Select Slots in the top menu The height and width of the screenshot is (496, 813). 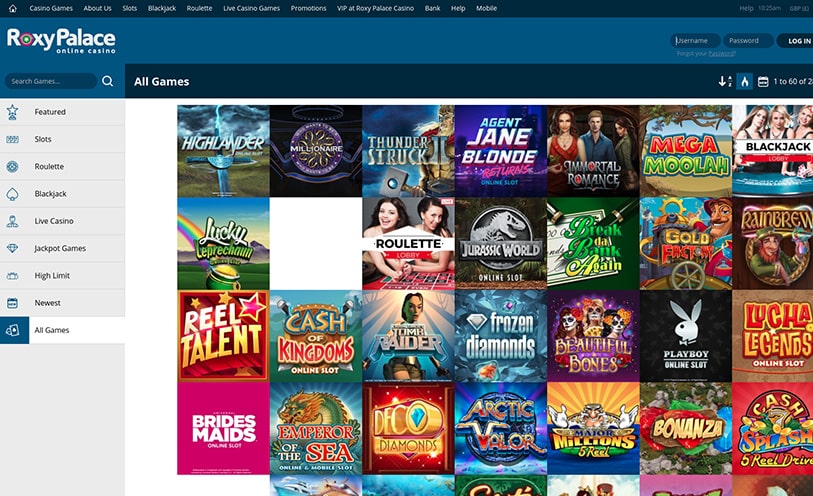130,8
